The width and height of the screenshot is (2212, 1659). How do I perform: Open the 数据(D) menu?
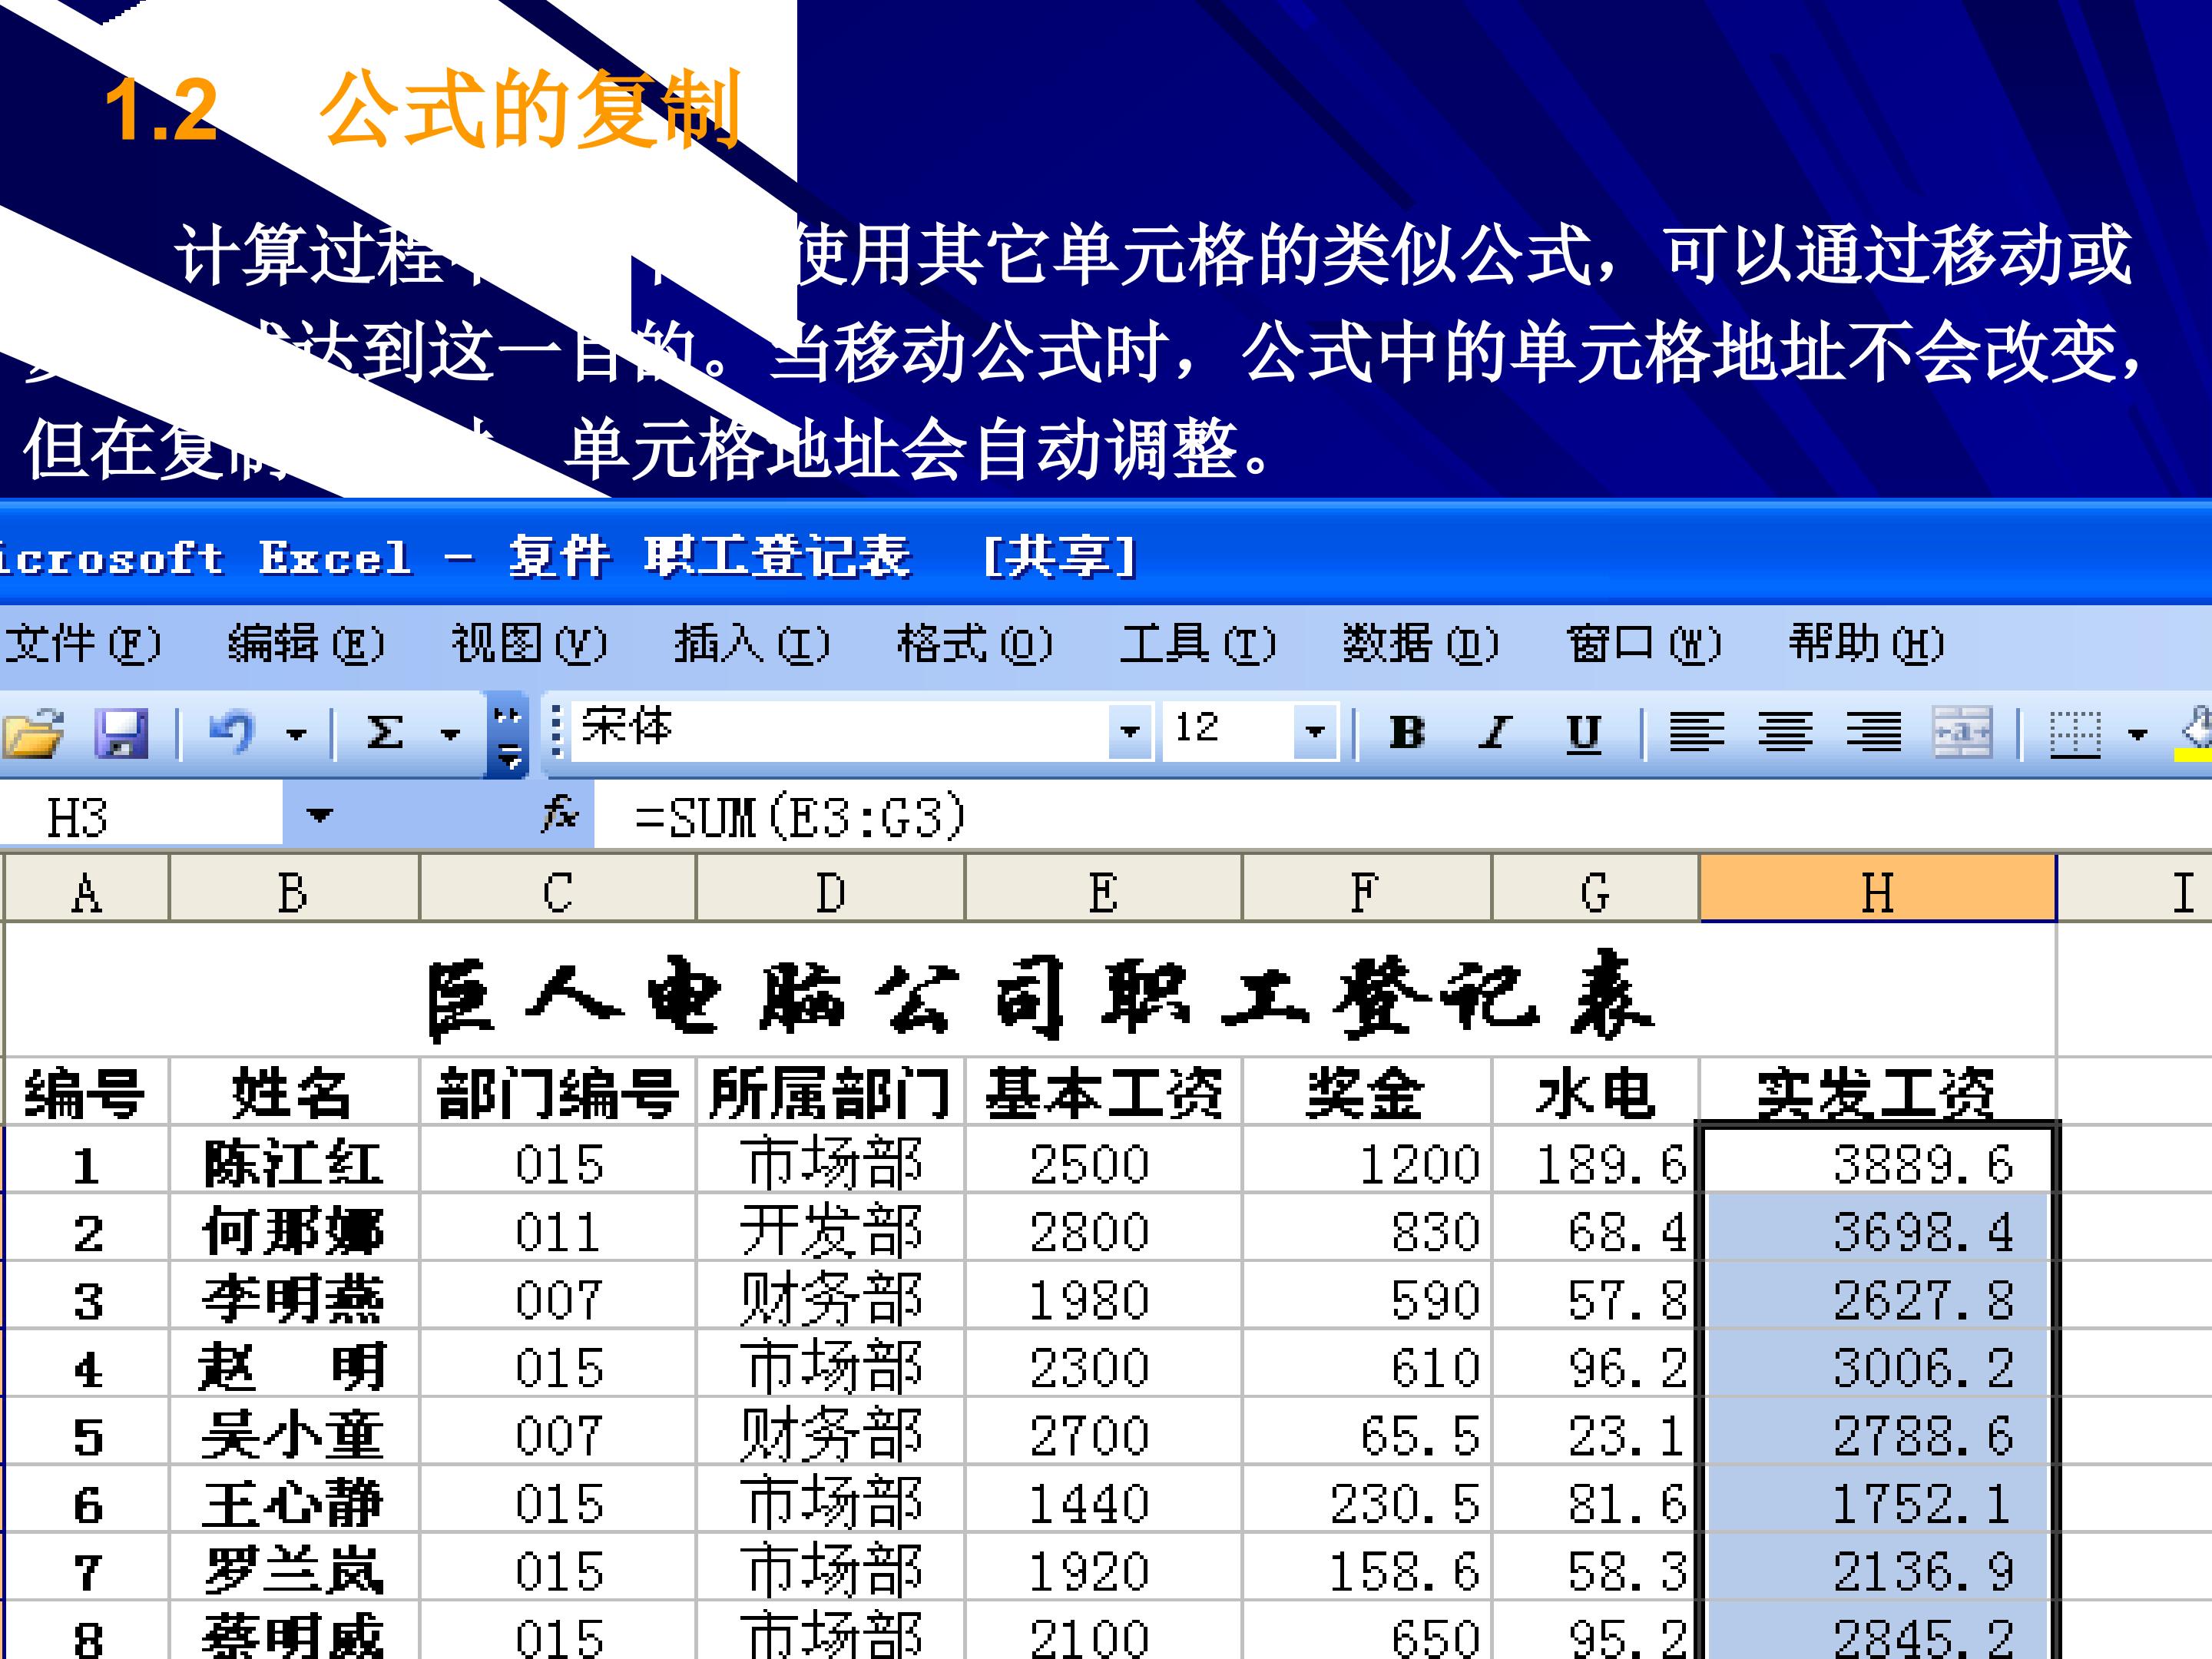1420,643
